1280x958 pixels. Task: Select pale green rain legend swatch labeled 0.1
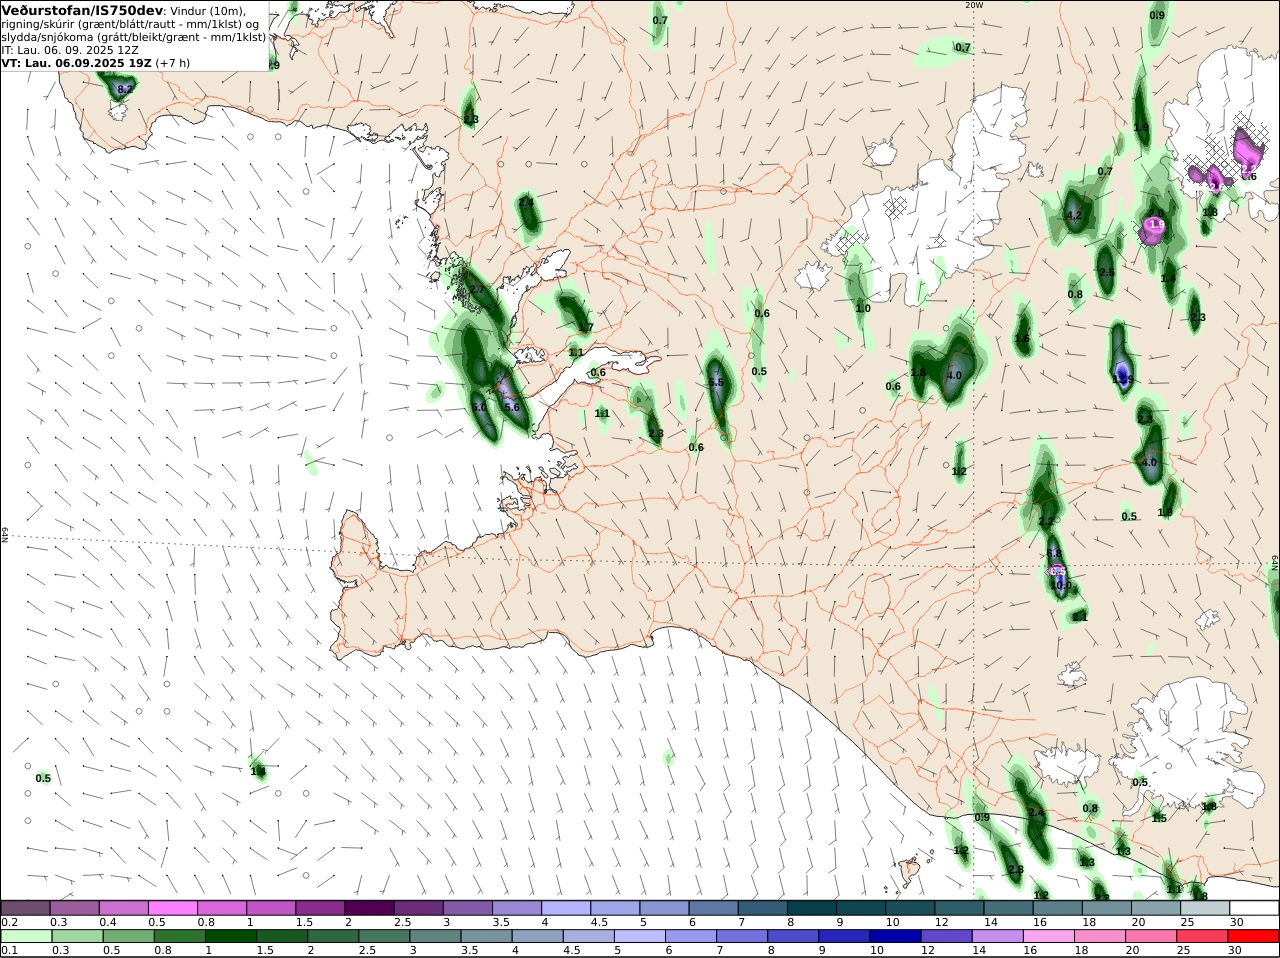[x=26, y=936]
